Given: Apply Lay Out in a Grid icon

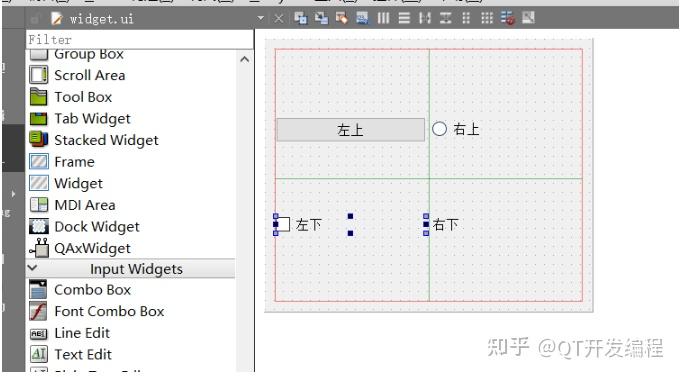Looking at the screenshot, I should click(x=487, y=18).
